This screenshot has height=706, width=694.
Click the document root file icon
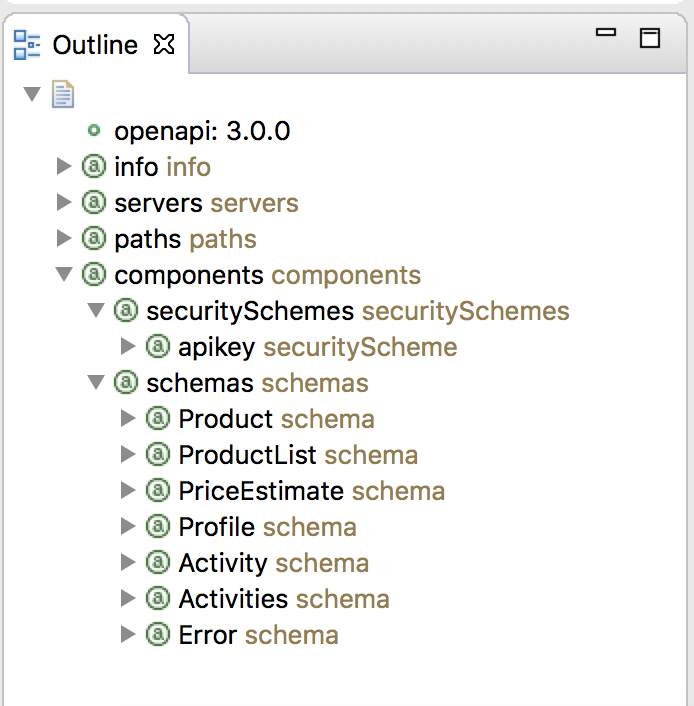click(x=62, y=95)
